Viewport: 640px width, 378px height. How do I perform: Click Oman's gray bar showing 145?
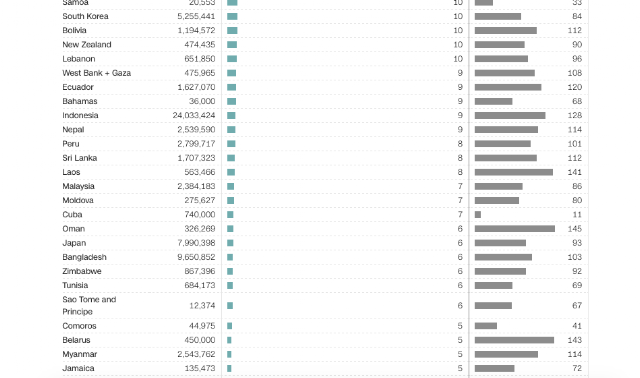(x=515, y=229)
